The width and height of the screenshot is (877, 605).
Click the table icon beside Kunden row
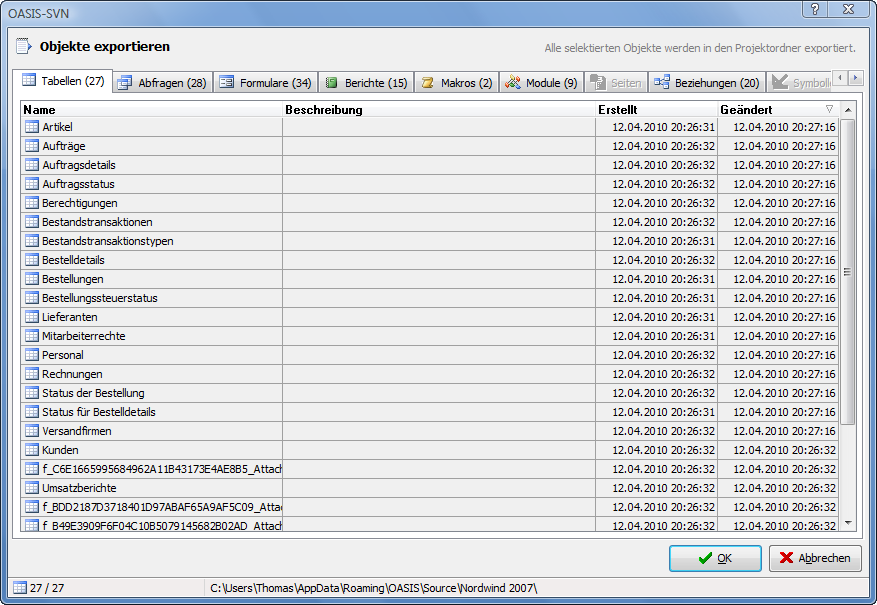(x=31, y=450)
